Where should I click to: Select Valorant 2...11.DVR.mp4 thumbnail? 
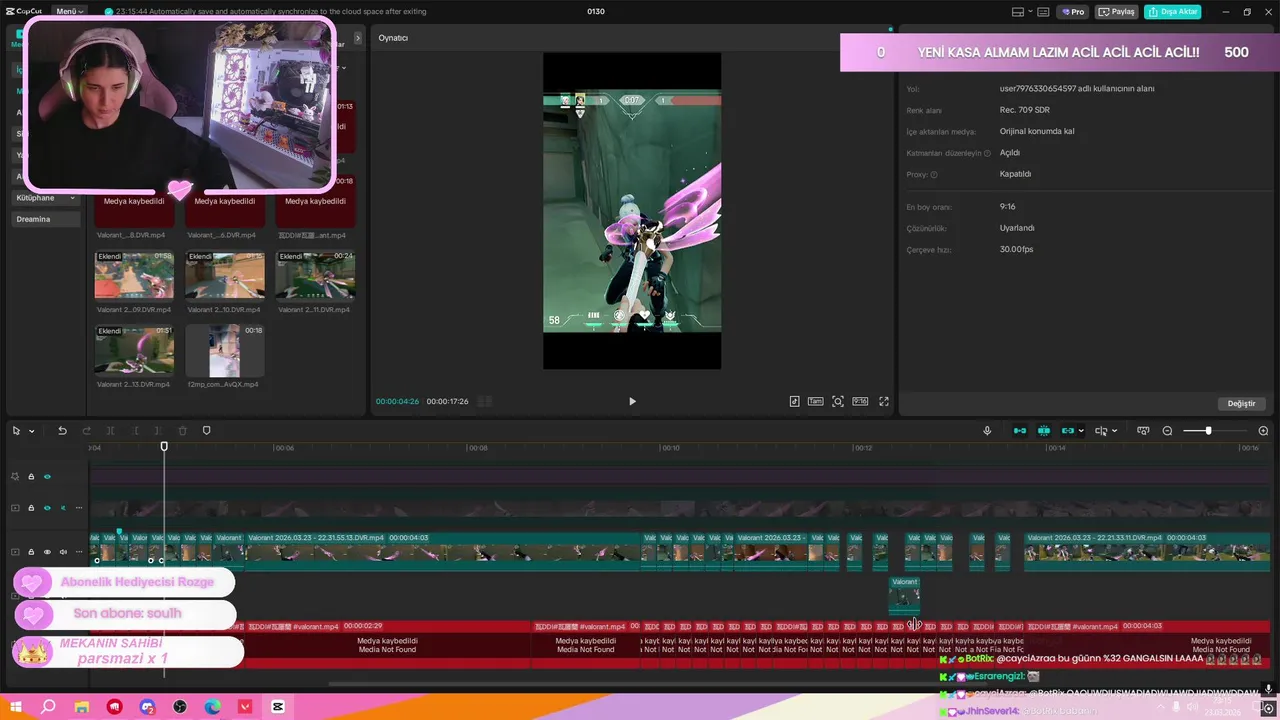point(315,275)
